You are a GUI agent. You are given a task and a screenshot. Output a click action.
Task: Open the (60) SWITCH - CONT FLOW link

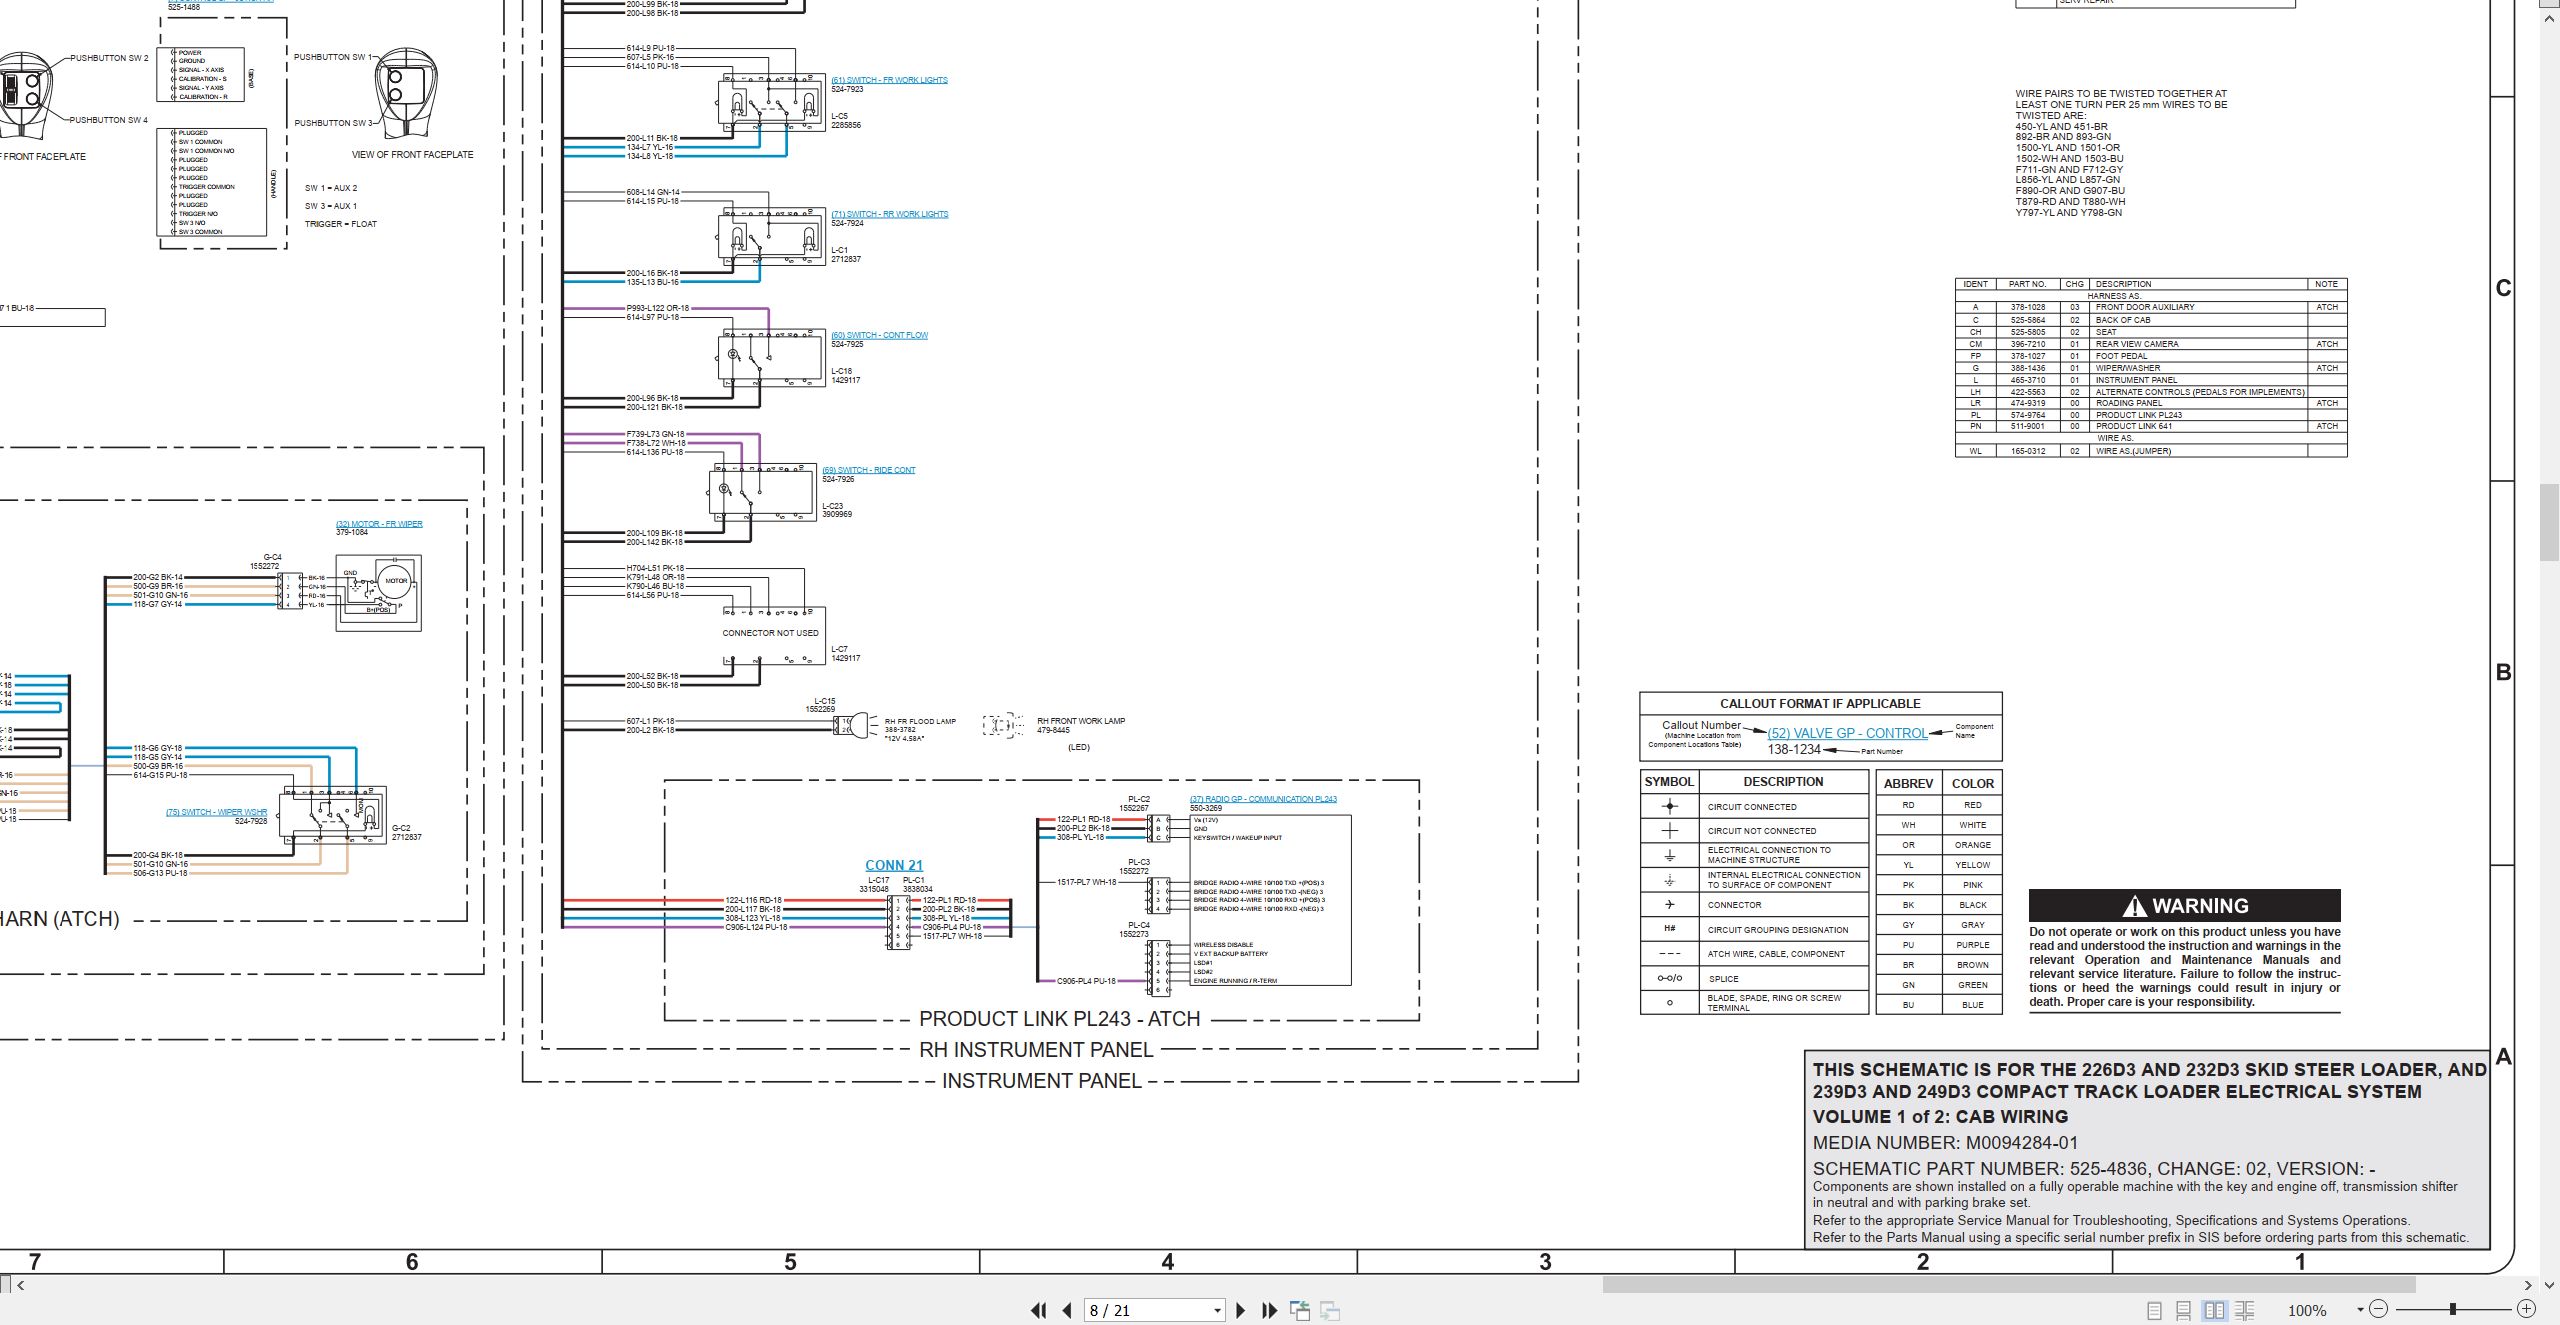tap(879, 335)
